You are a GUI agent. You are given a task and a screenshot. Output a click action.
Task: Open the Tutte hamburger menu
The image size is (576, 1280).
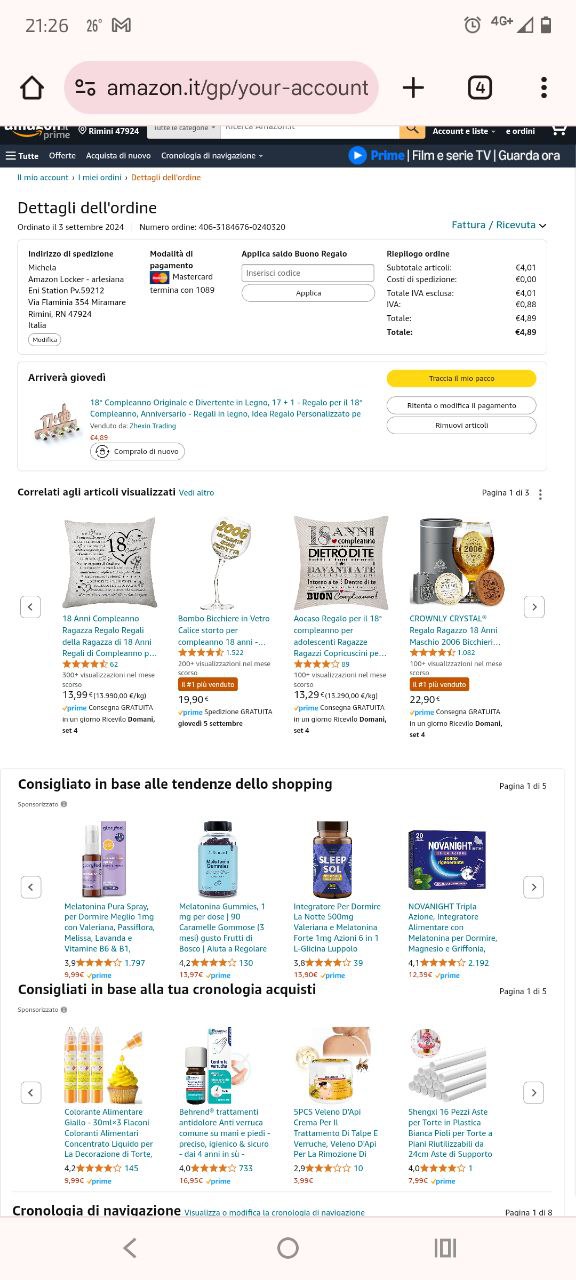click(x=23, y=156)
